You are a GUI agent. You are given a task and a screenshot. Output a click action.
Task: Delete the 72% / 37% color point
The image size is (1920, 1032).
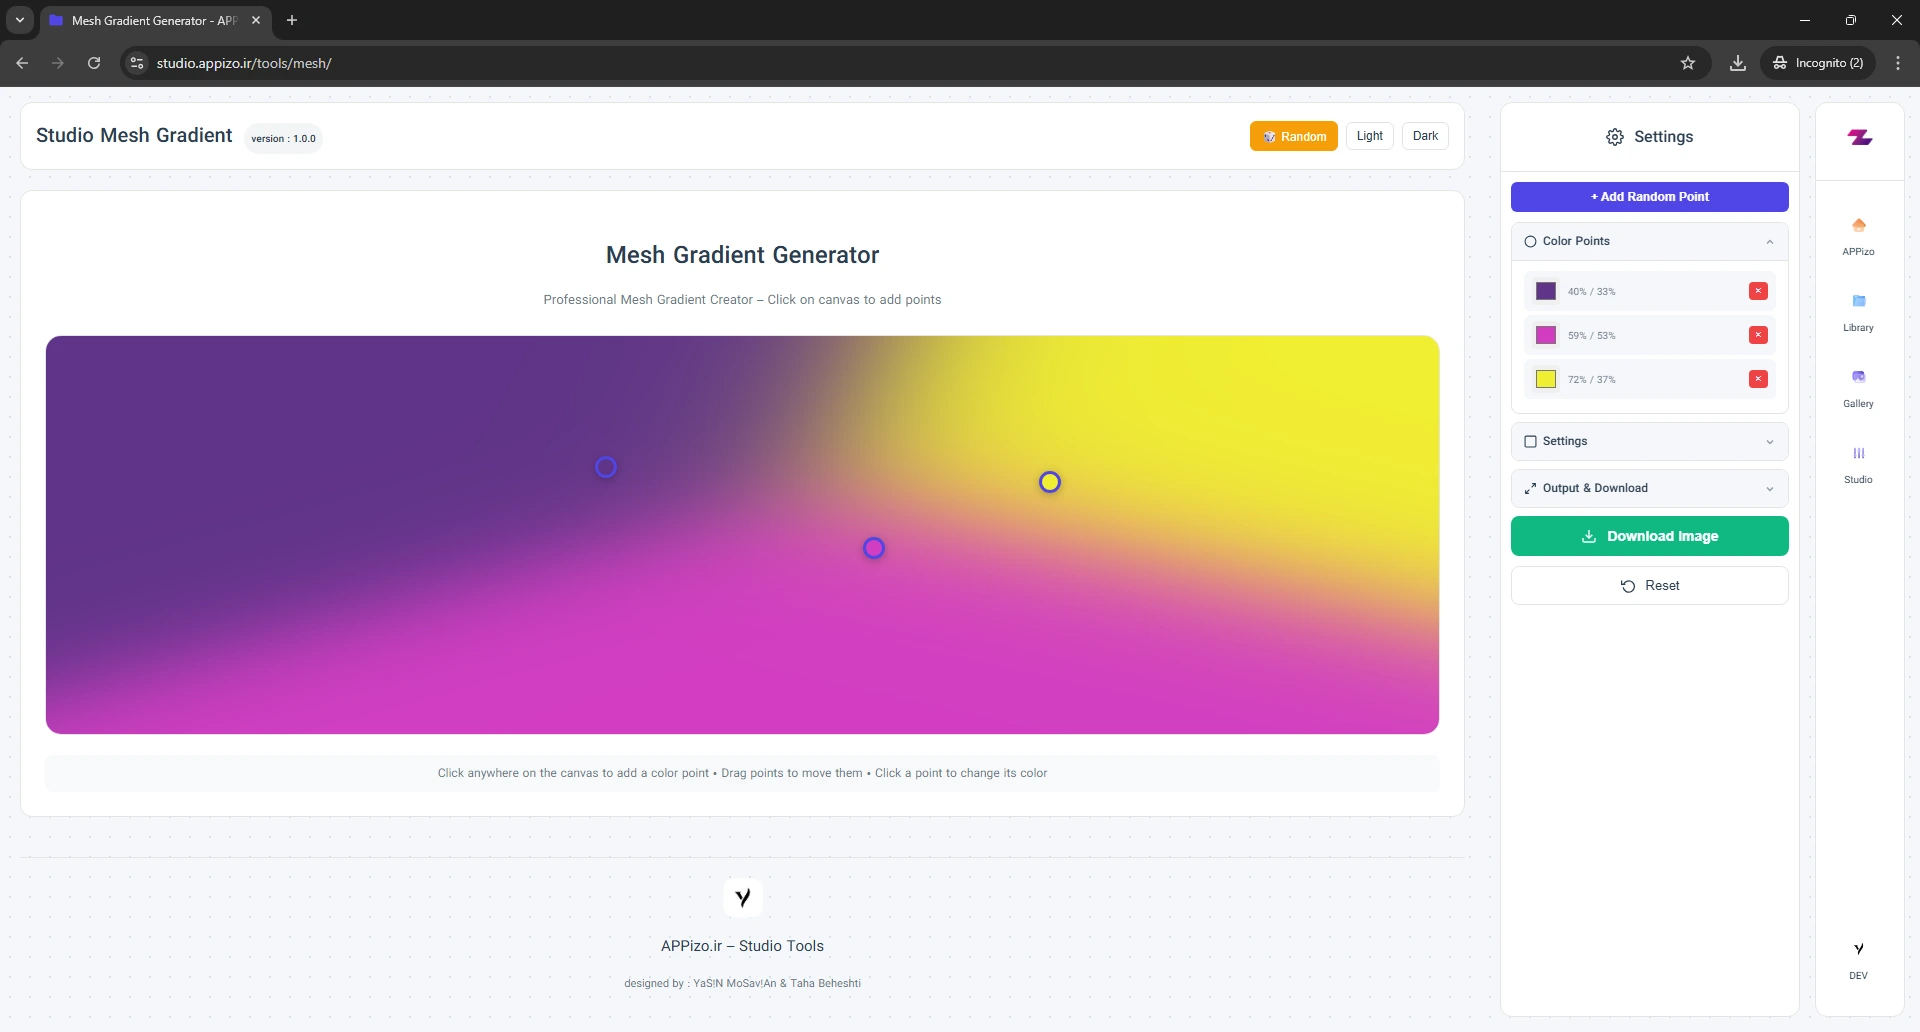pos(1758,379)
